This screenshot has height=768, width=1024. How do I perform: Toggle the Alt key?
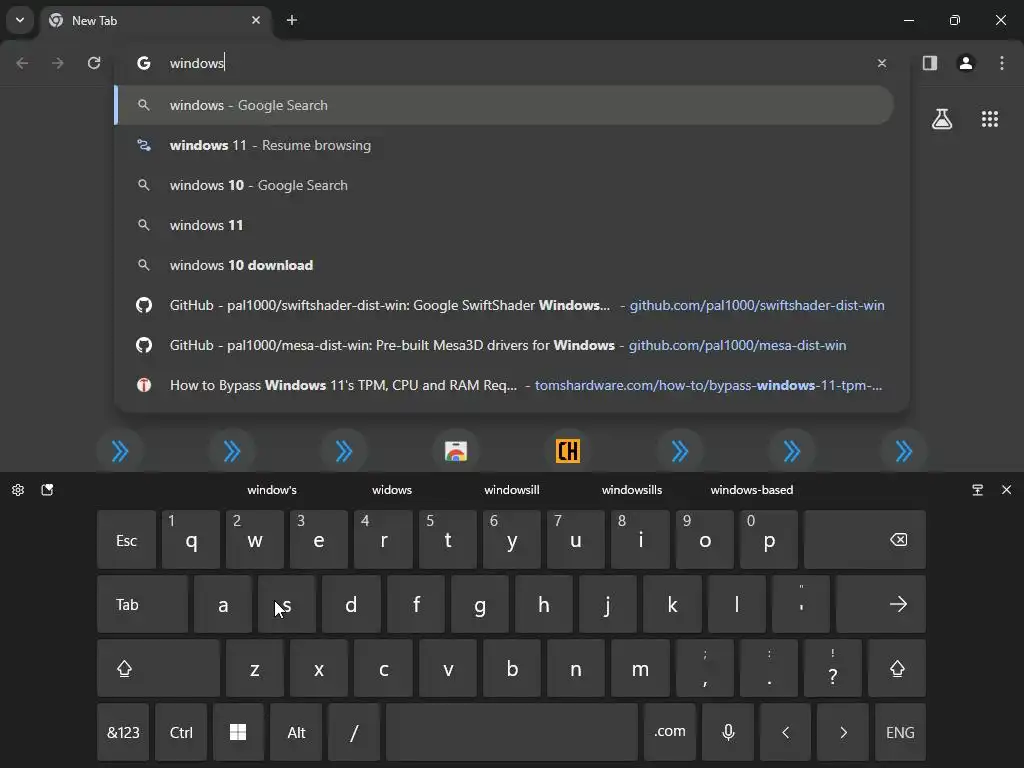pyautogui.click(x=296, y=732)
